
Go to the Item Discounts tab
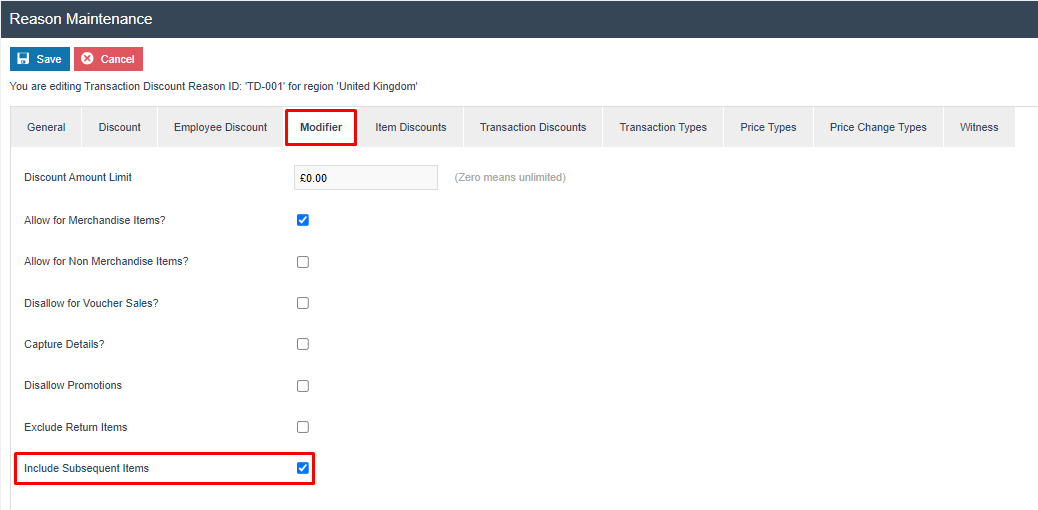(x=410, y=127)
